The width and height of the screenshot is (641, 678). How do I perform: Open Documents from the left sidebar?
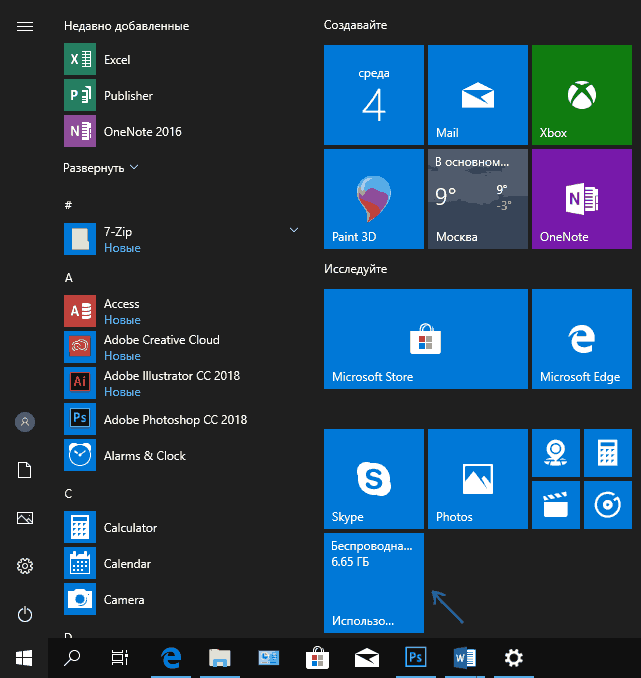point(25,470)
